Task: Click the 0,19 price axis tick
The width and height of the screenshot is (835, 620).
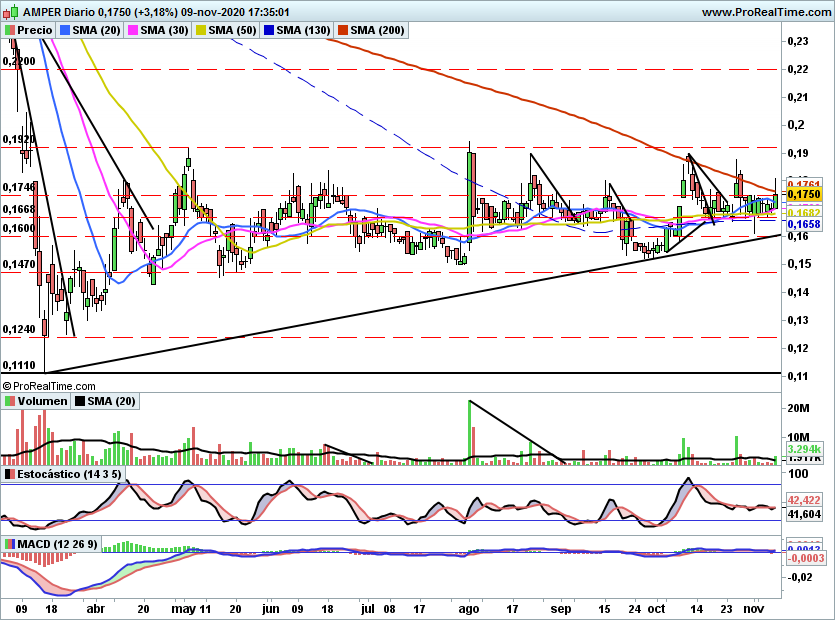Action: pos(798,153)
